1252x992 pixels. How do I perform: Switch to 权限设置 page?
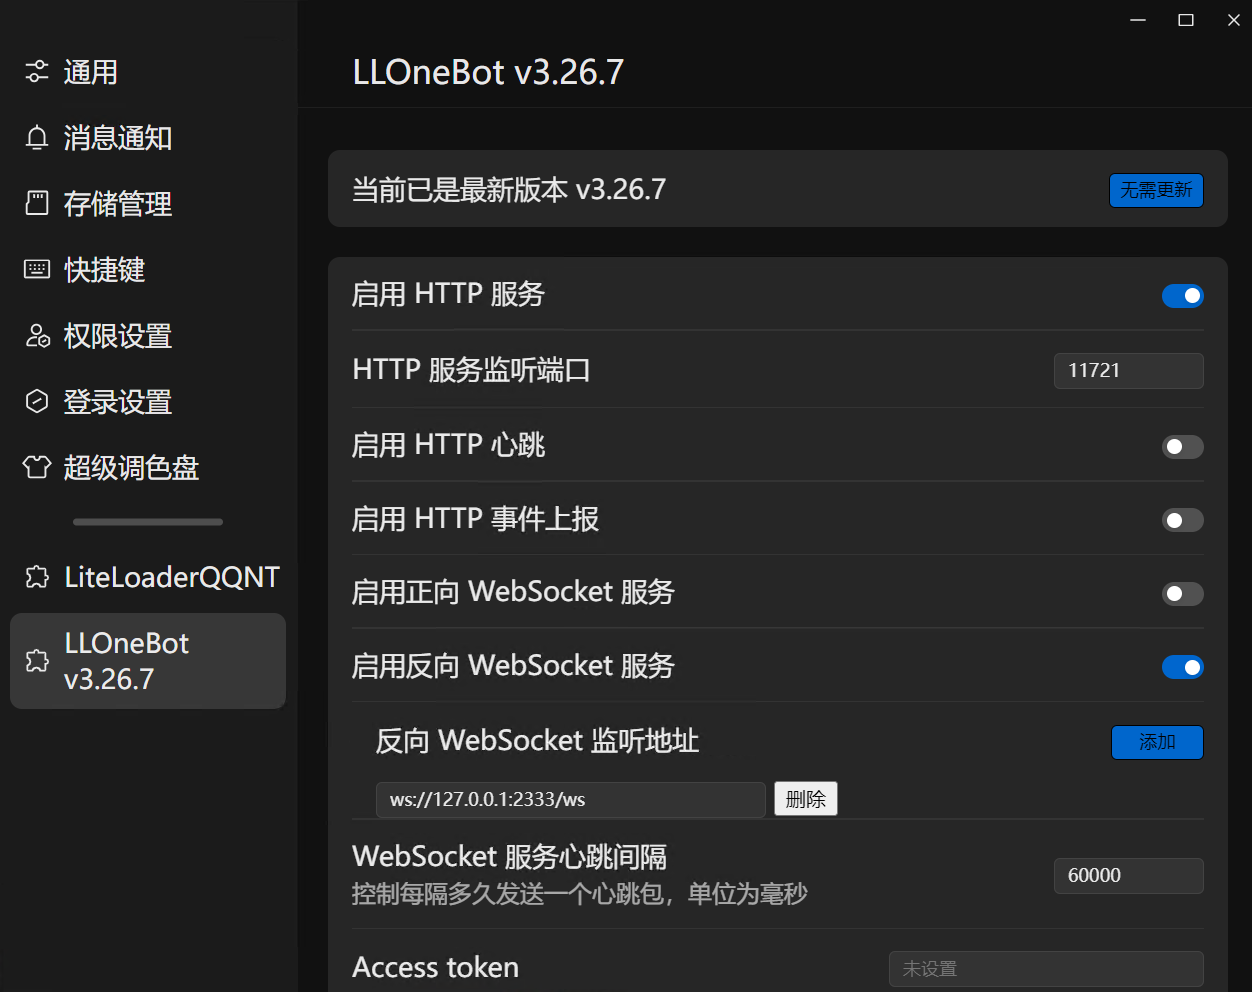[x=148, y=336]
